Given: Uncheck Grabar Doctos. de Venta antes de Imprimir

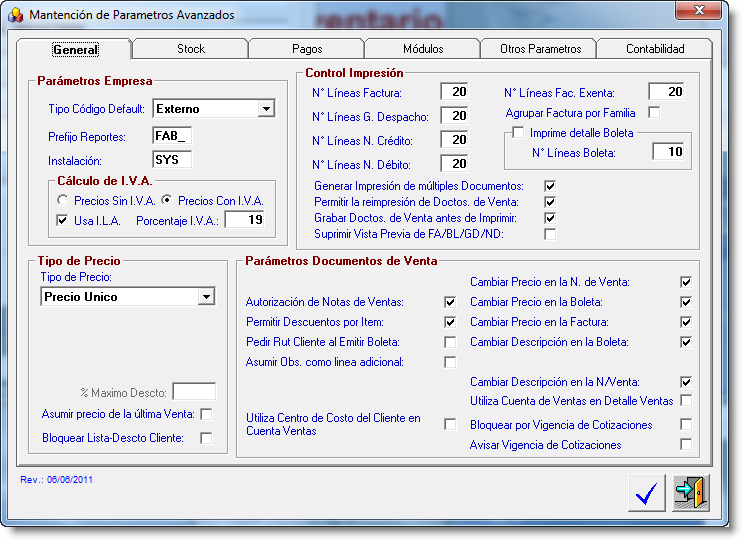Looking at the screenshot, I should 550,218.
